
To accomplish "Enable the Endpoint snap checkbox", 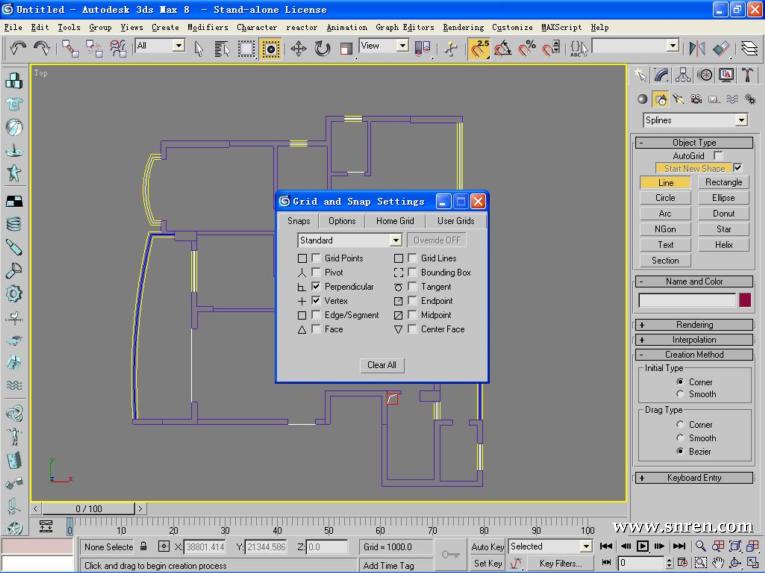I will (x=412, y=301).
